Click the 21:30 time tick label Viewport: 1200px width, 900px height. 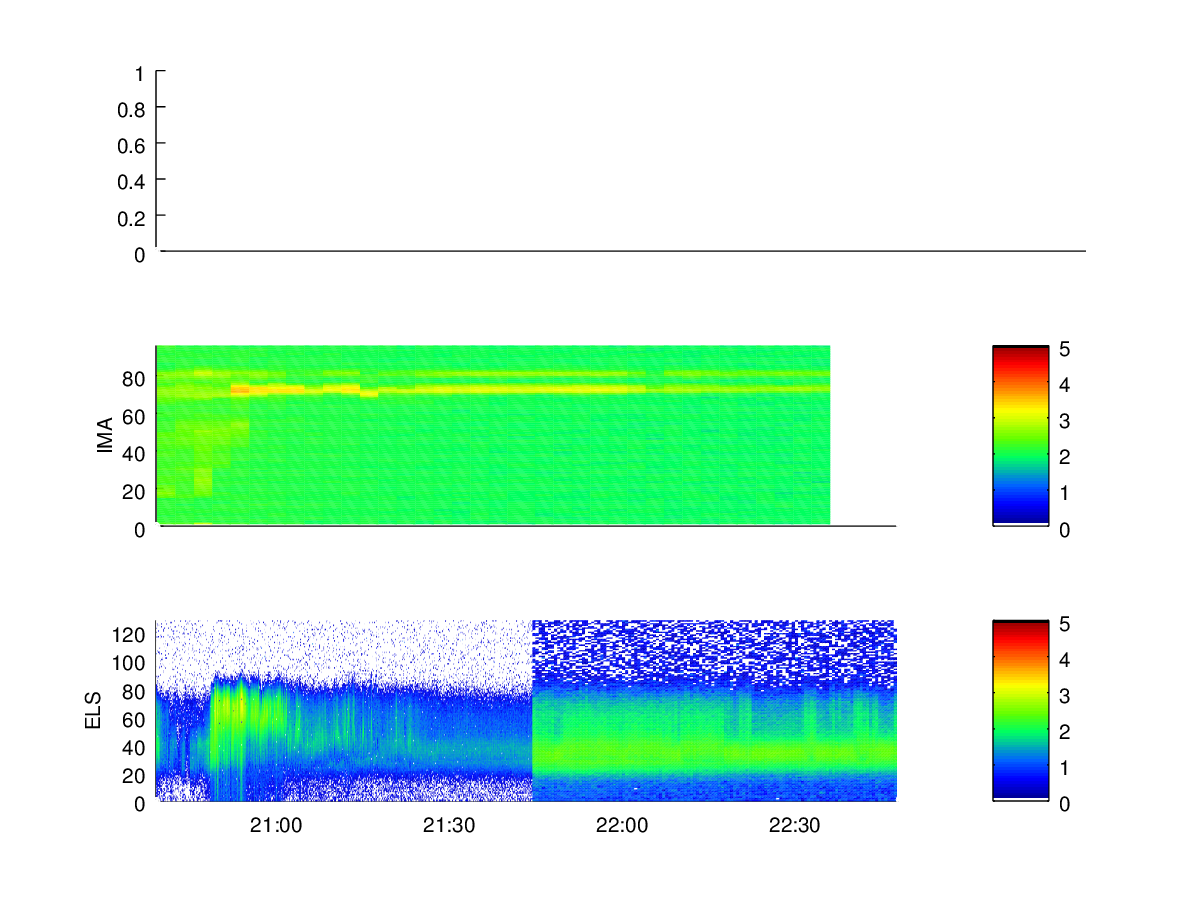click(449, 826)
